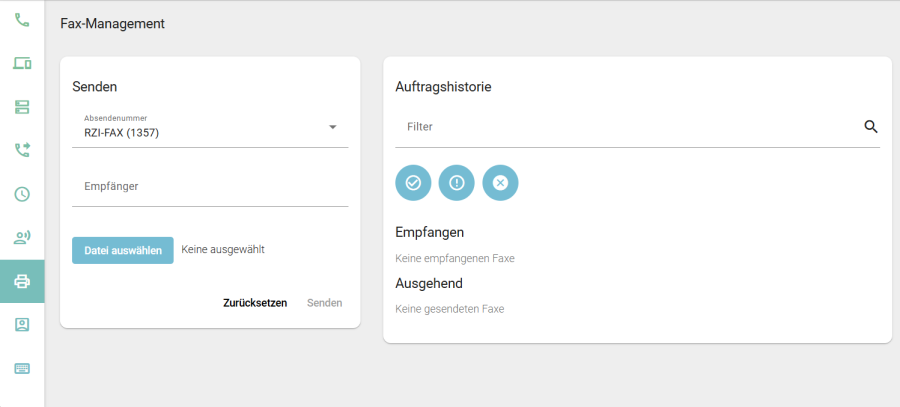
Task: Open the devices section in sidebar
Action: point(22,63)
